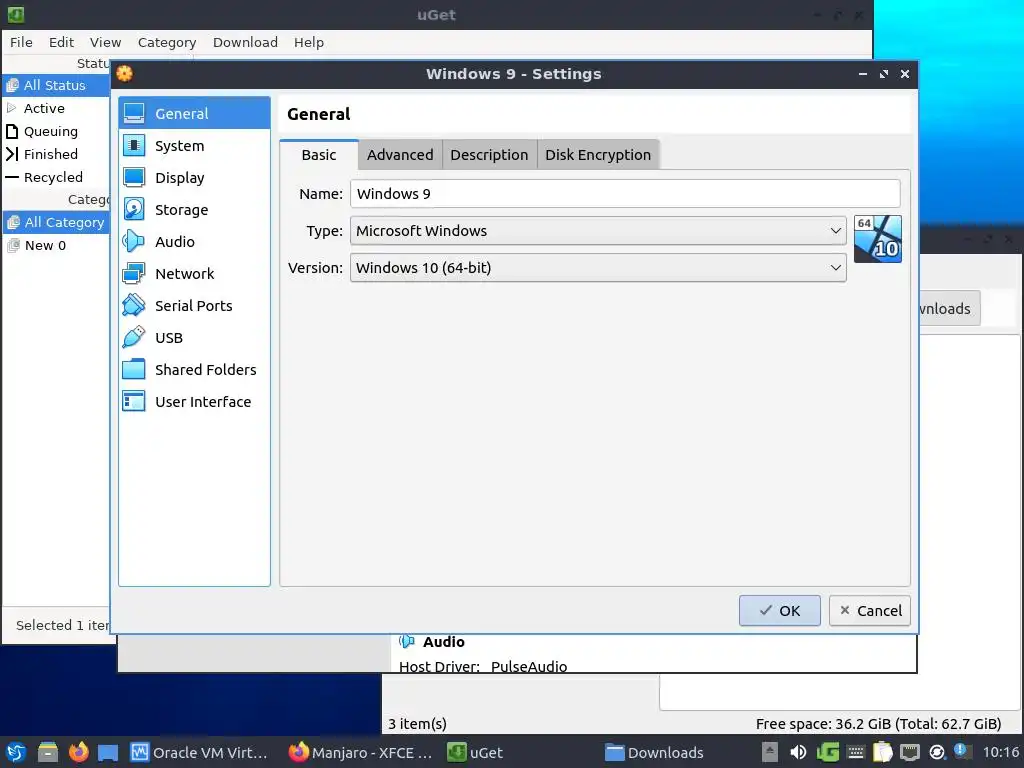The height and width of the screenshot is (768, 1024).
Task: Open the Network settings page
Action: 194,274
